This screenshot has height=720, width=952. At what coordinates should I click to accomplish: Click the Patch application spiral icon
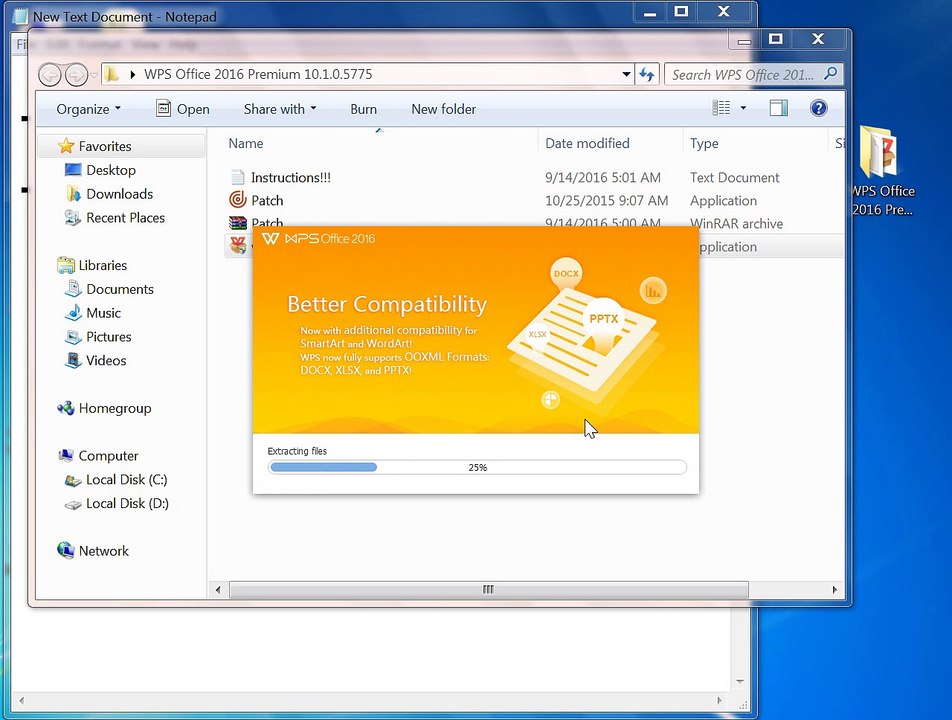(237, 200)
